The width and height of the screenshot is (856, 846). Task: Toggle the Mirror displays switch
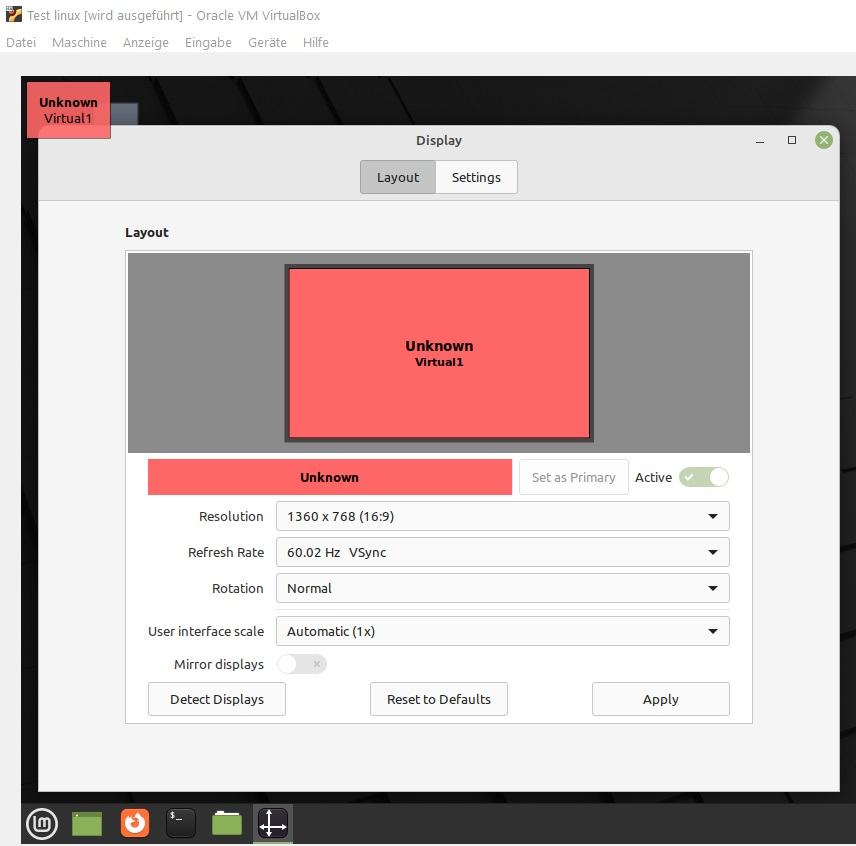click(301, 664)
